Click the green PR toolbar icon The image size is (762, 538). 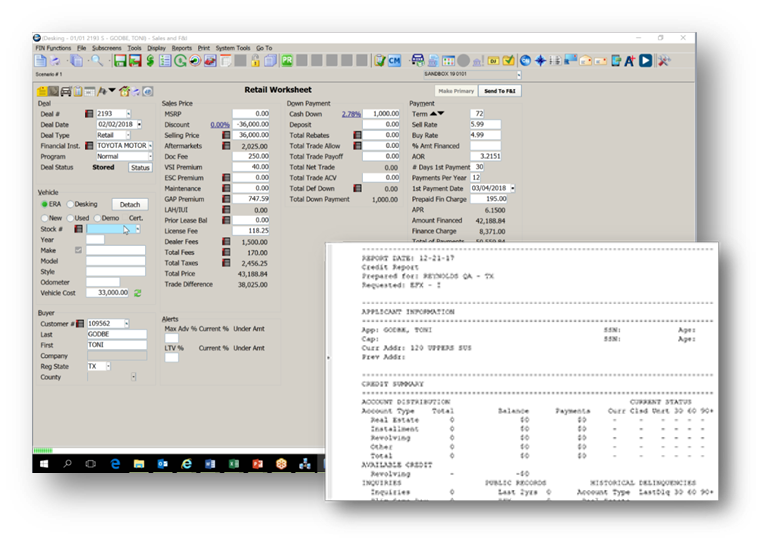pos(287,61)
